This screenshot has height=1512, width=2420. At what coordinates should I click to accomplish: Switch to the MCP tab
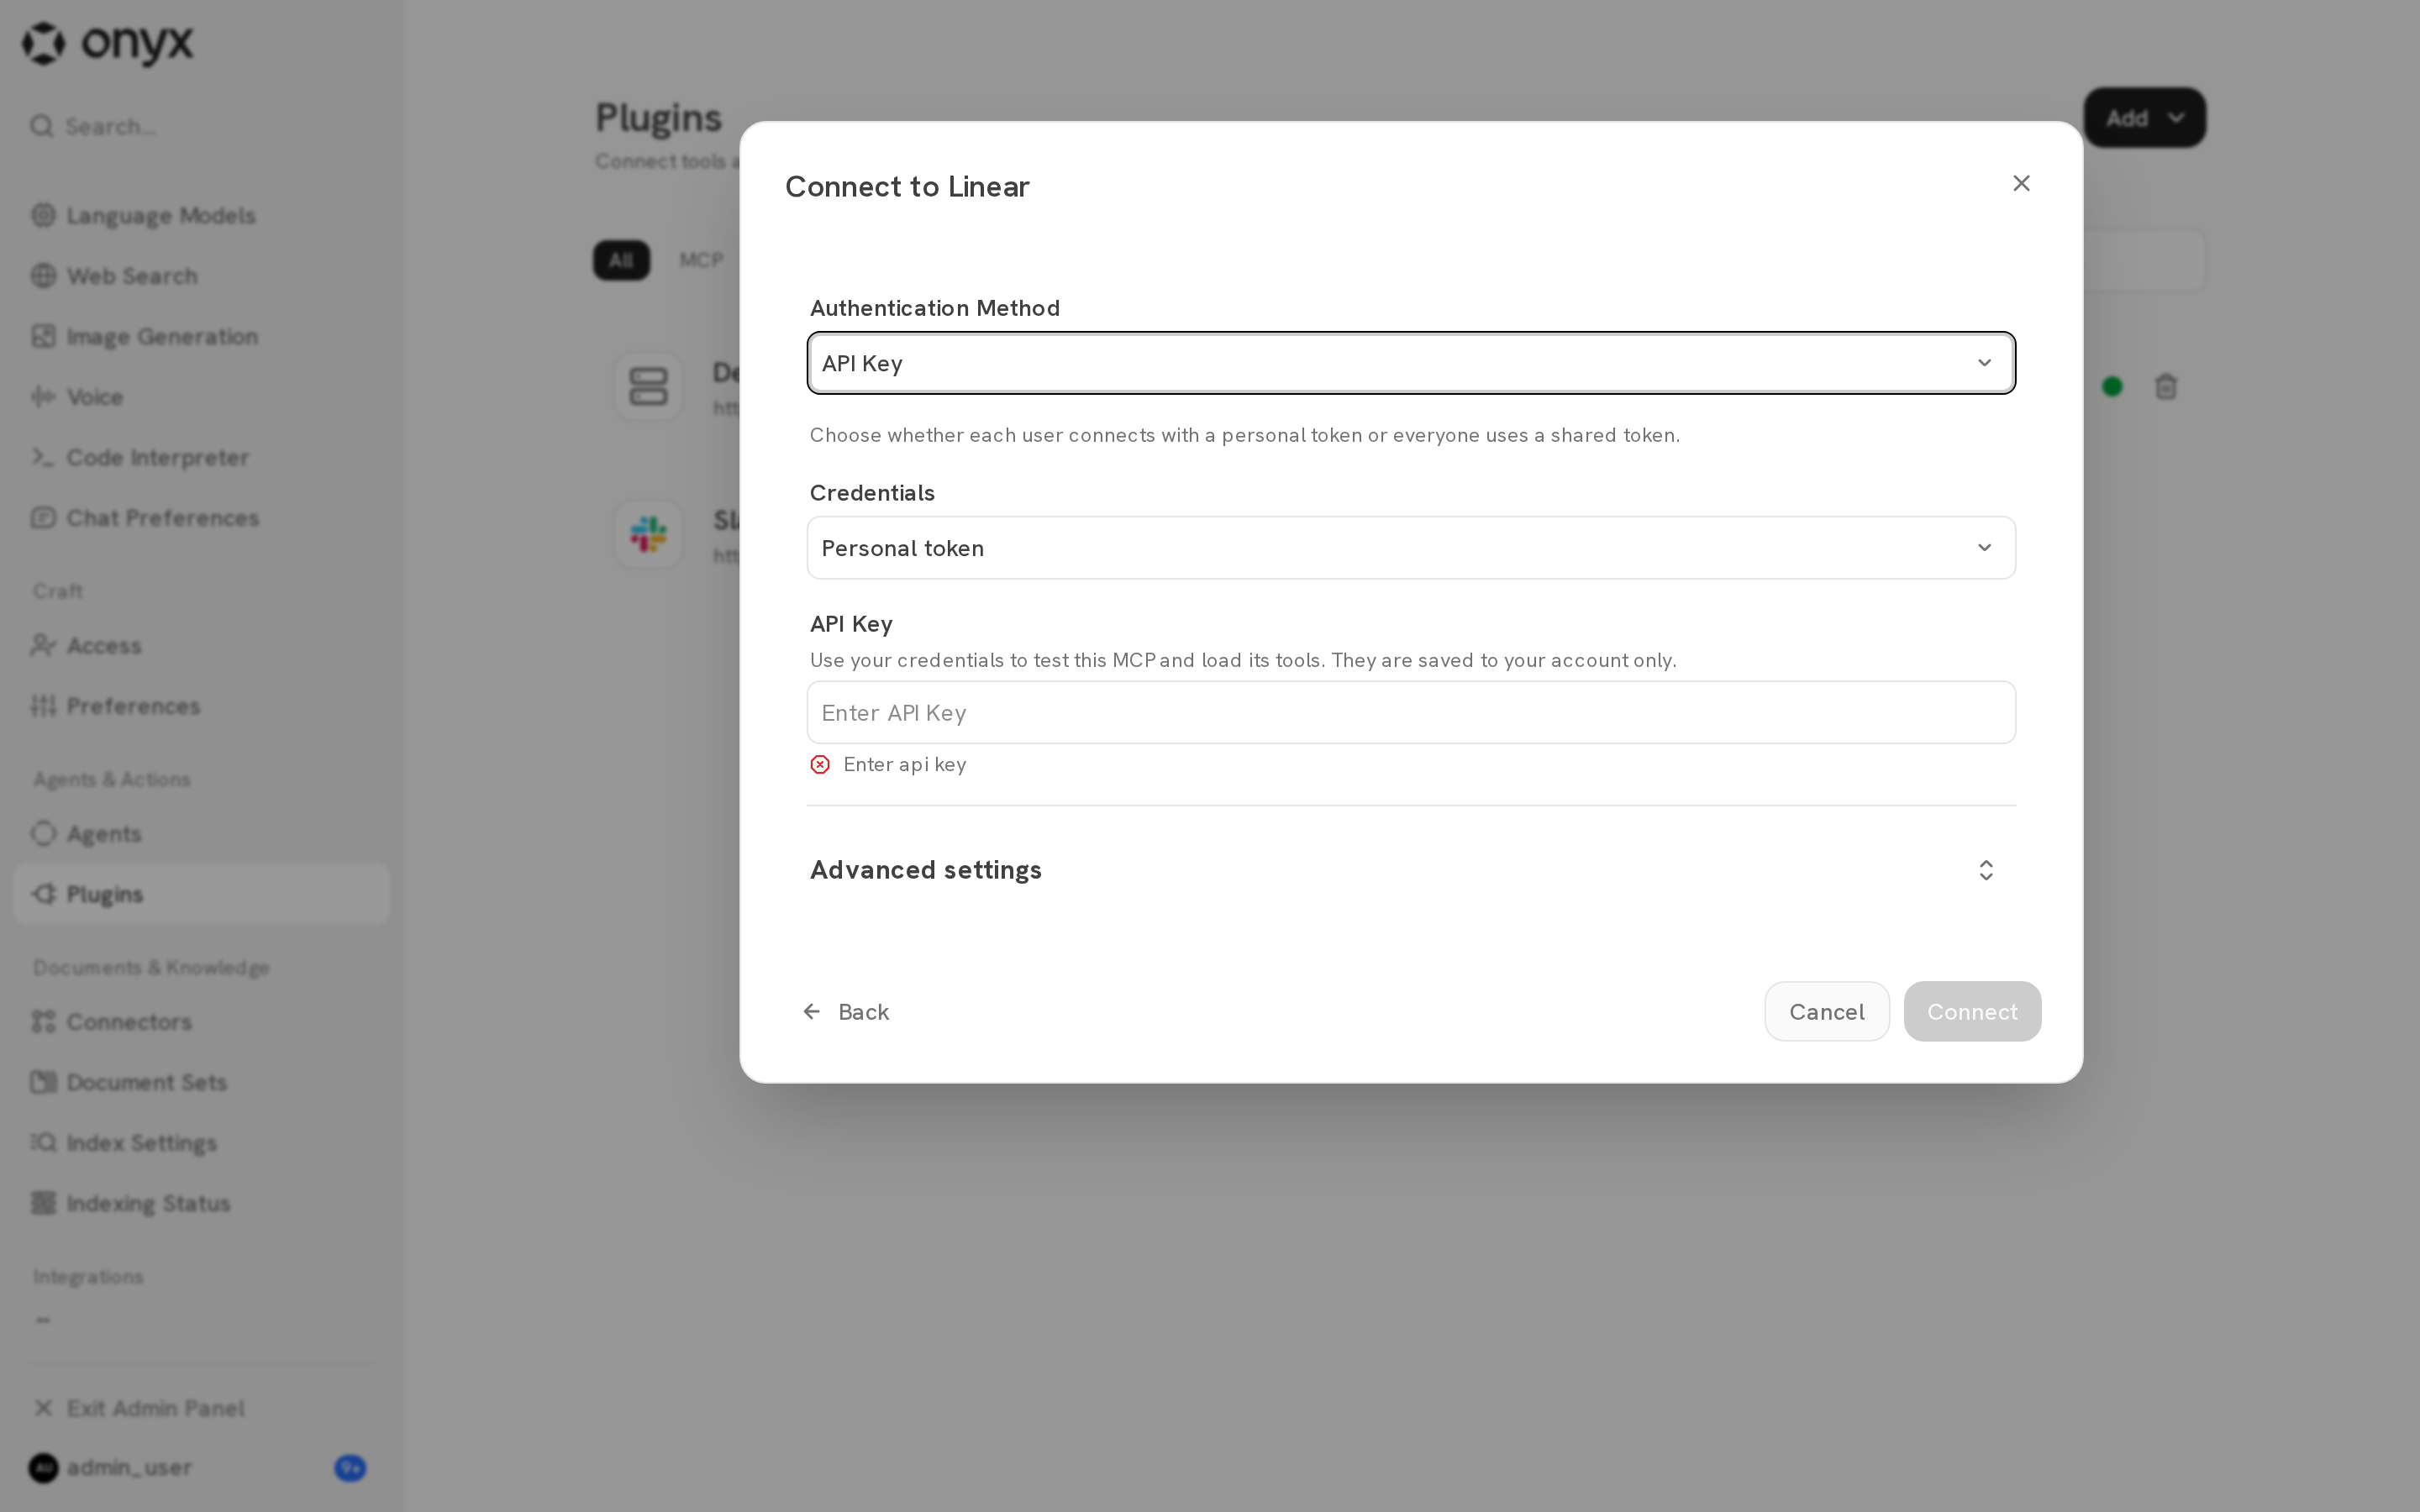tap(701, 260)
